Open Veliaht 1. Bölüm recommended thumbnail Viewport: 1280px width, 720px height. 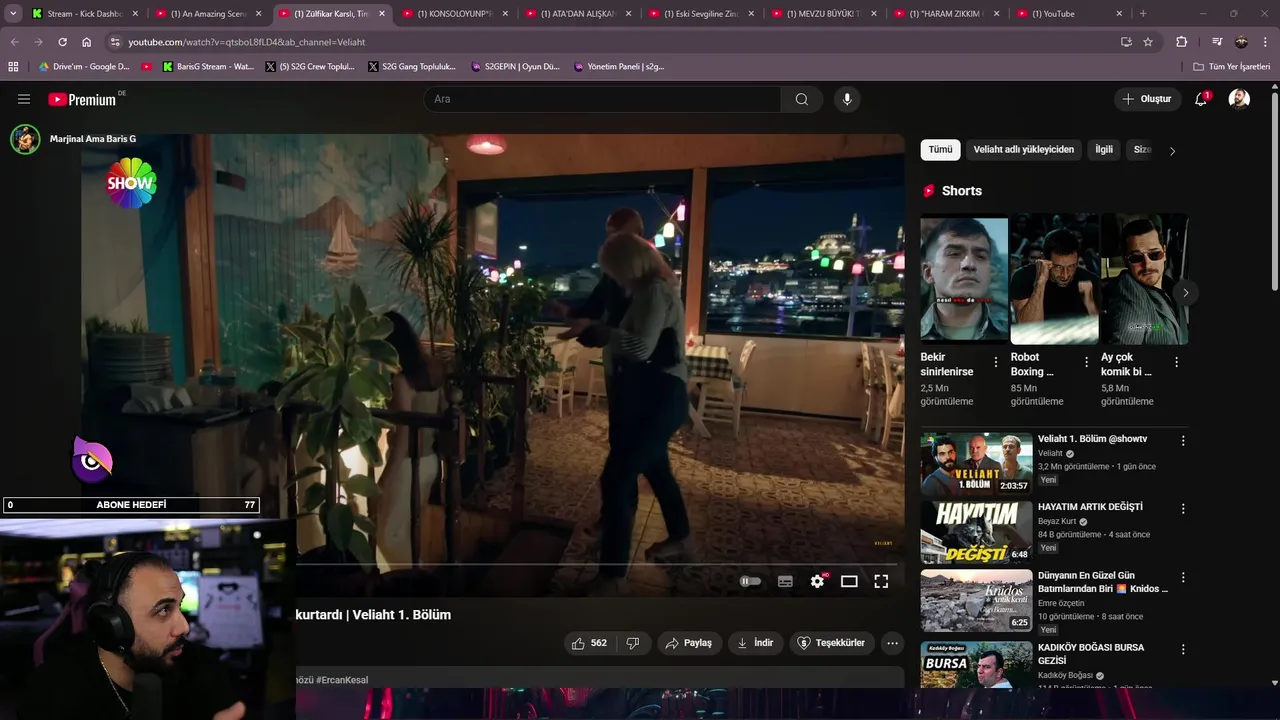click(x=976, y=463)
